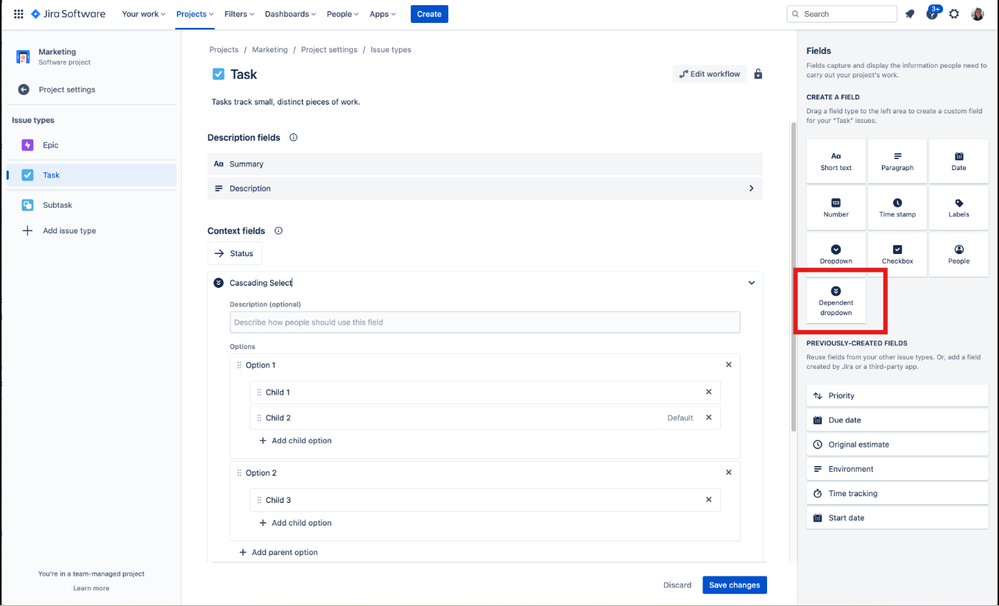Select the Number field type
The width and height of the screenshot is (999, 606).
(x=836, y=208)
